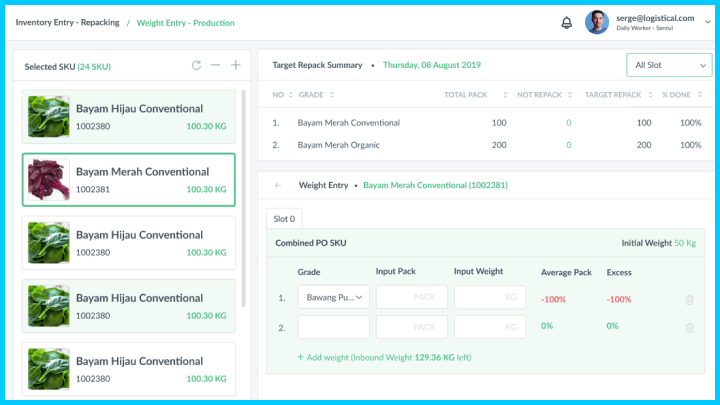720x405 pixels.
Task: Click the SKU list vertical scrollbar
Action: coord(245,200)
